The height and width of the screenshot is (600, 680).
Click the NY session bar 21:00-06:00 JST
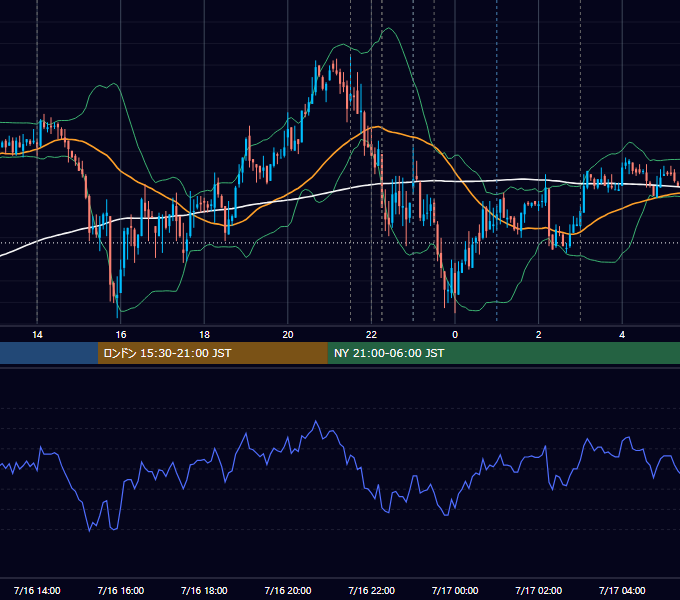click(503, 353)
